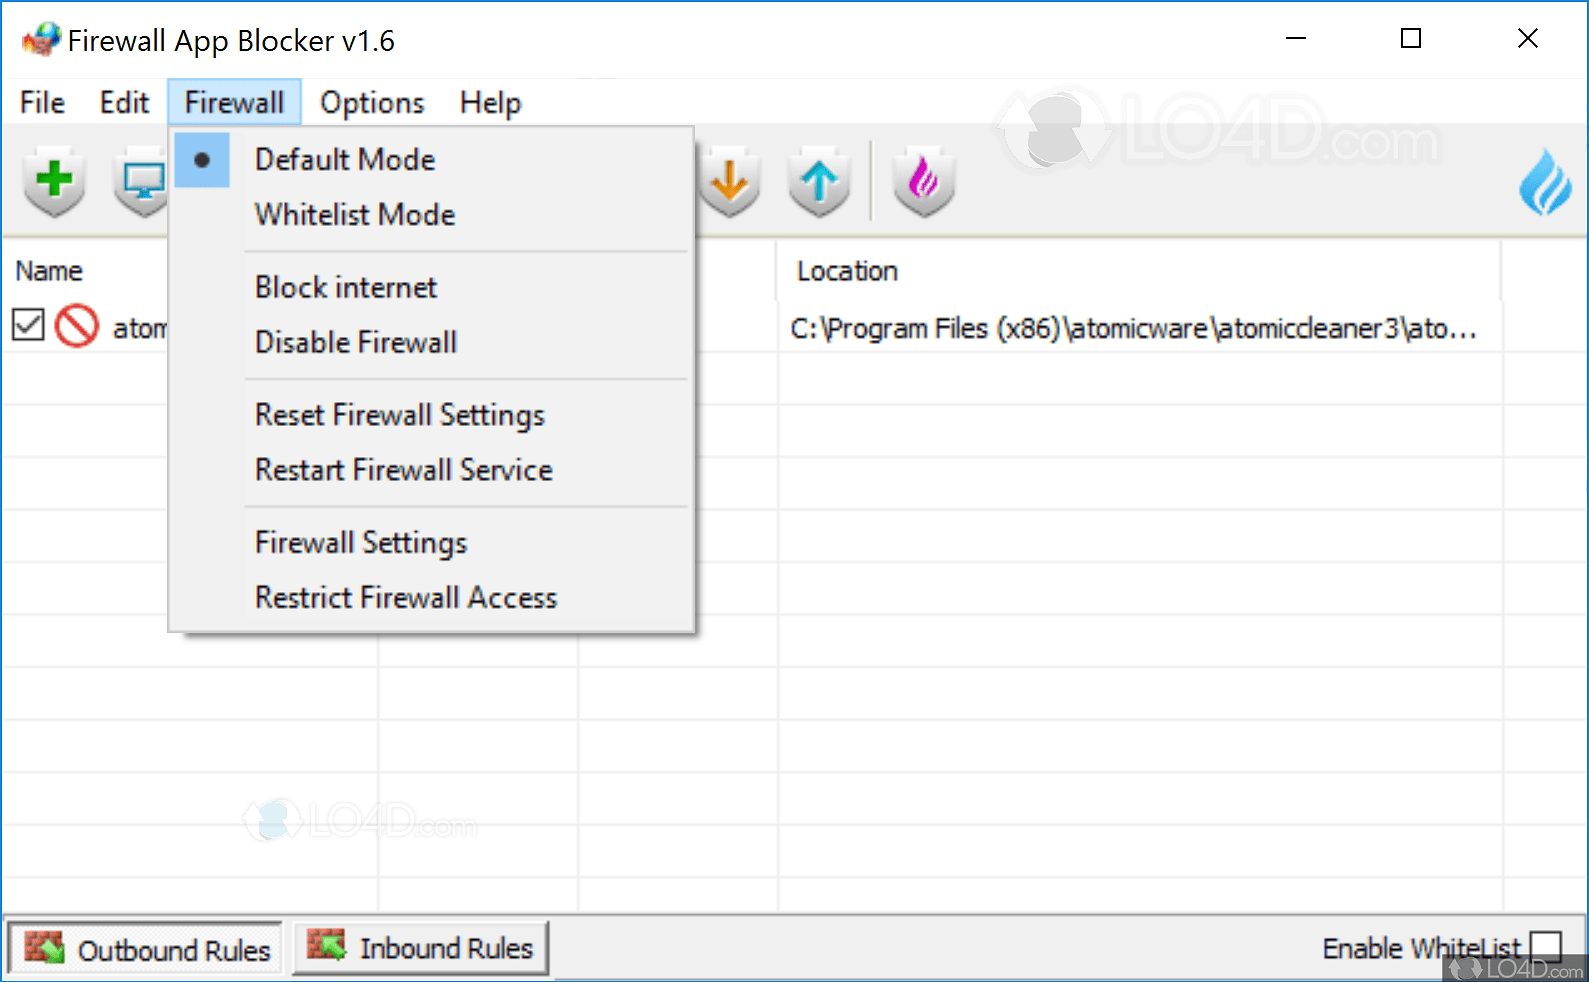The width and height of the screenshot is (1589, 982).
Task: Click the blue flame logo at top right
Action: (x=1545, y=181)
